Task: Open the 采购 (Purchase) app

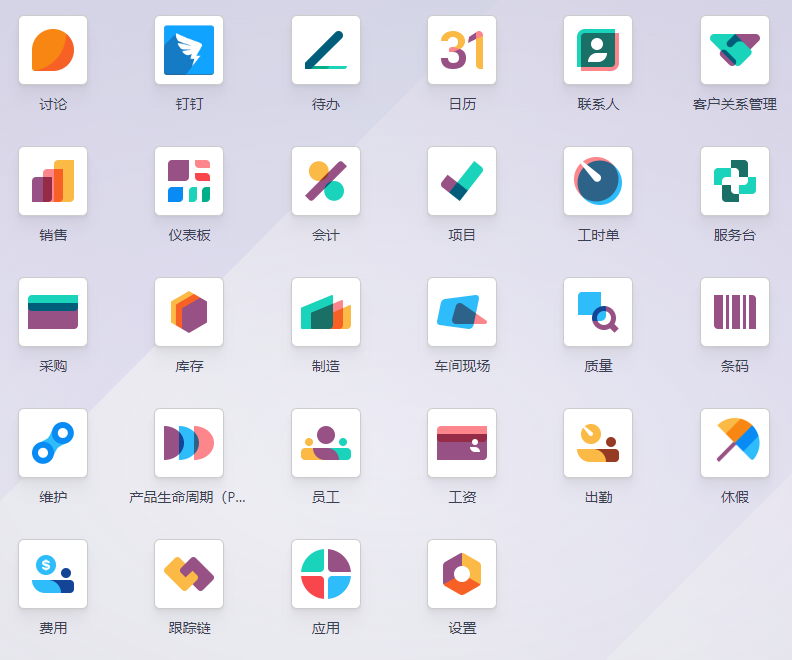Action: click(x=53, y=312)
